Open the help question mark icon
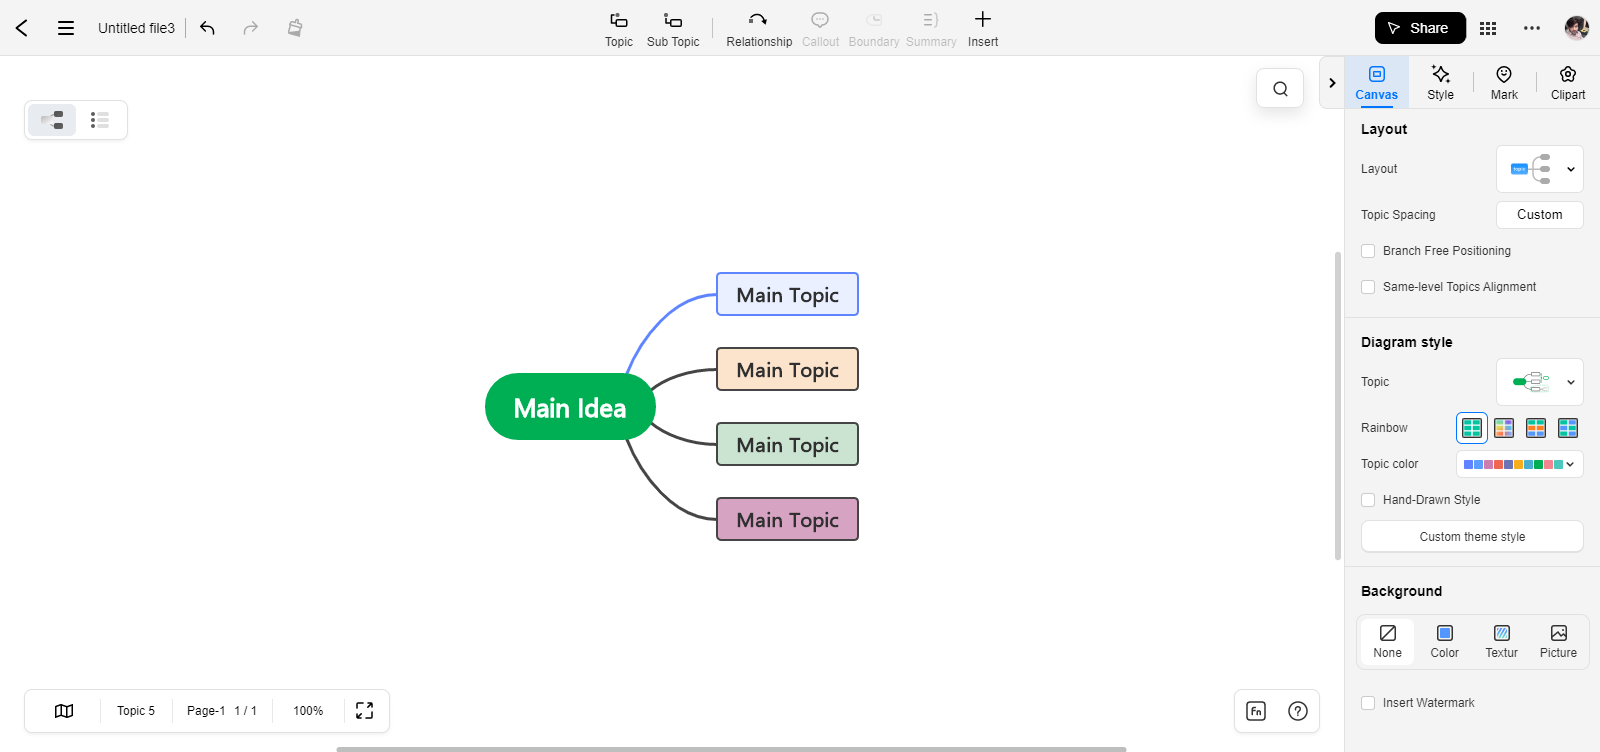Screen dimensions: 1600x752 1298,711
